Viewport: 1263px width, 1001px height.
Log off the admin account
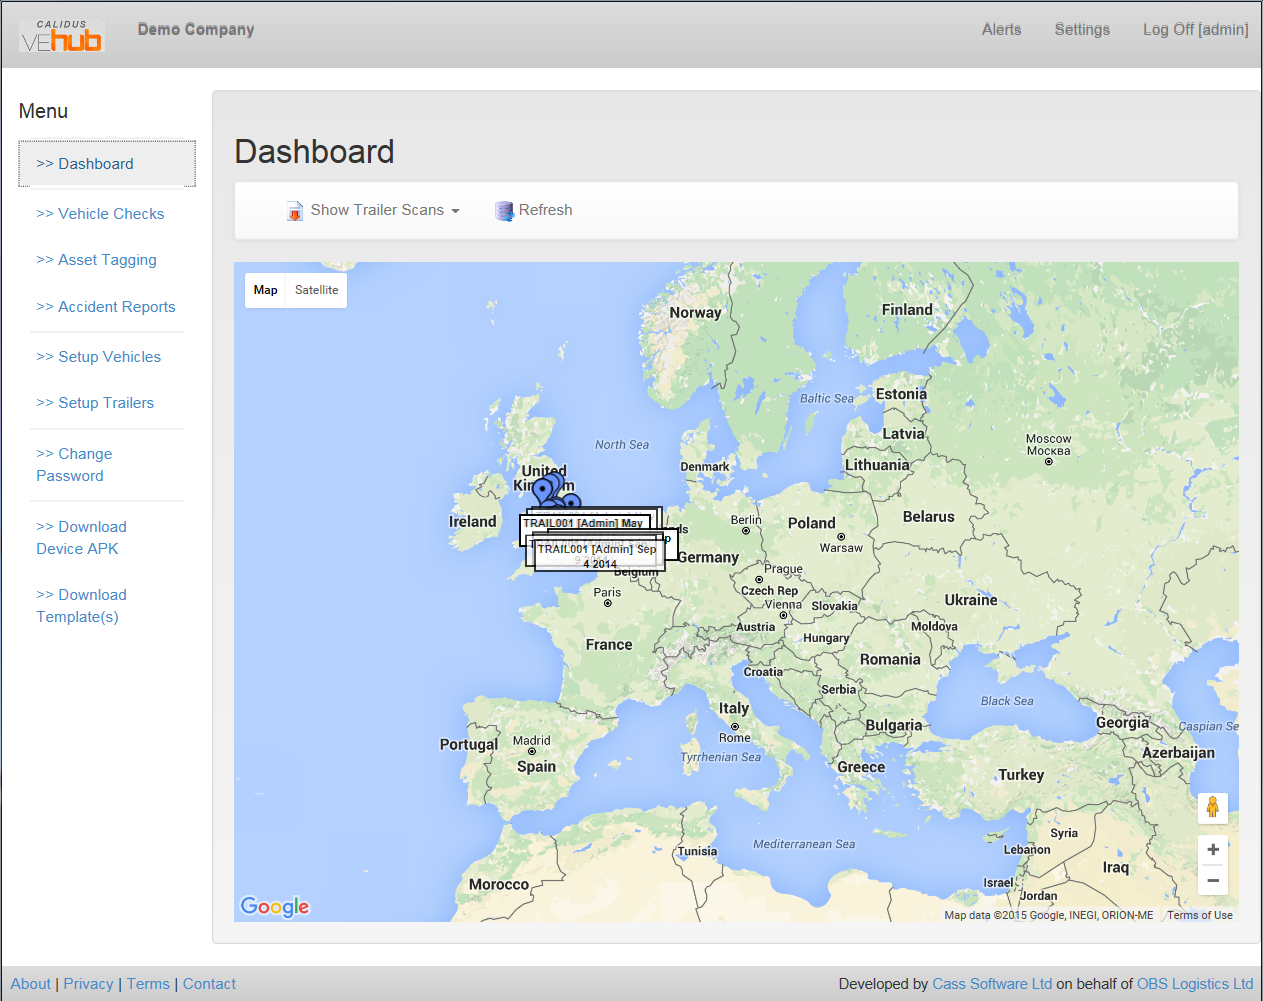tap(1195, 30)
